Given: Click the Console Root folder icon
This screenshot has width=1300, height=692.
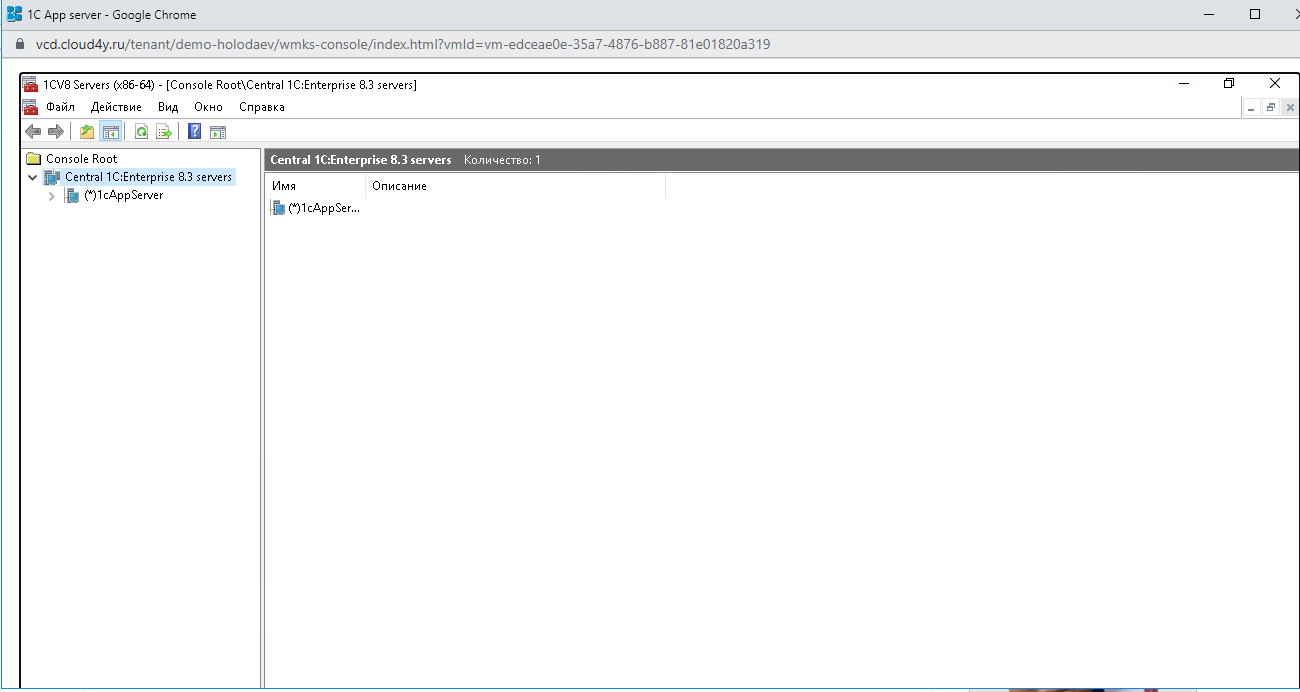Looking at the screenshot, I should [x=33, y=159].
